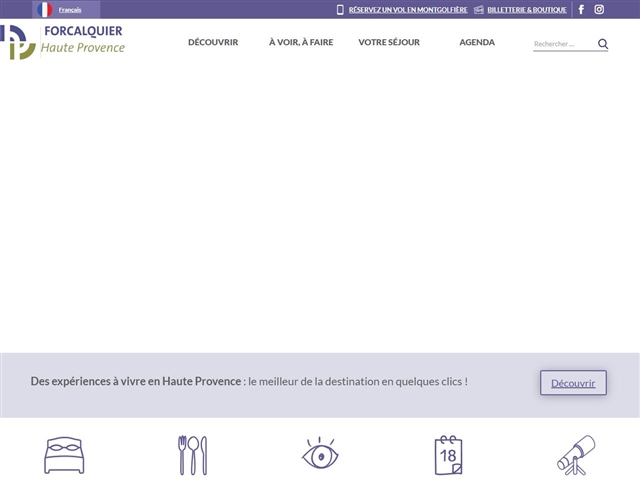Click the Forcalquier Haute Provence logo
The width and height of the screenshot is (640, 480).
click(62, 42)
